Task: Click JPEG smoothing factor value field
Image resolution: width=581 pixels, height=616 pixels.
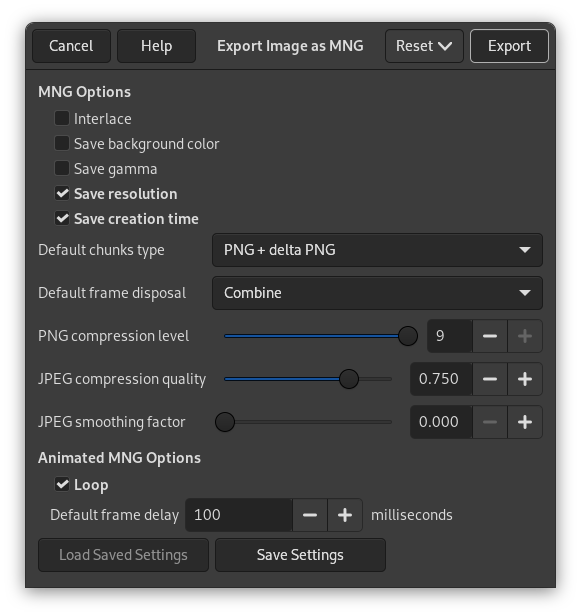Action: click(x=441, y=422)
